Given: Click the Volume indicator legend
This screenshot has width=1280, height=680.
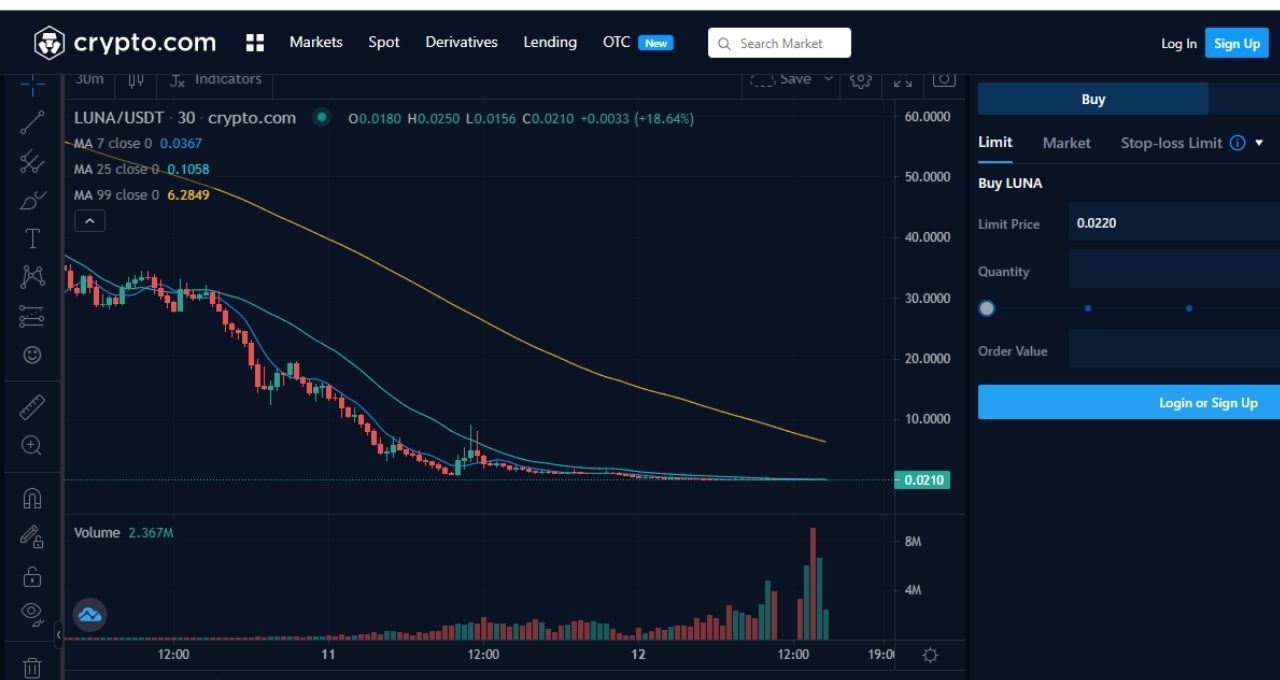Looking at the screenshot, I should click(124, 533).
